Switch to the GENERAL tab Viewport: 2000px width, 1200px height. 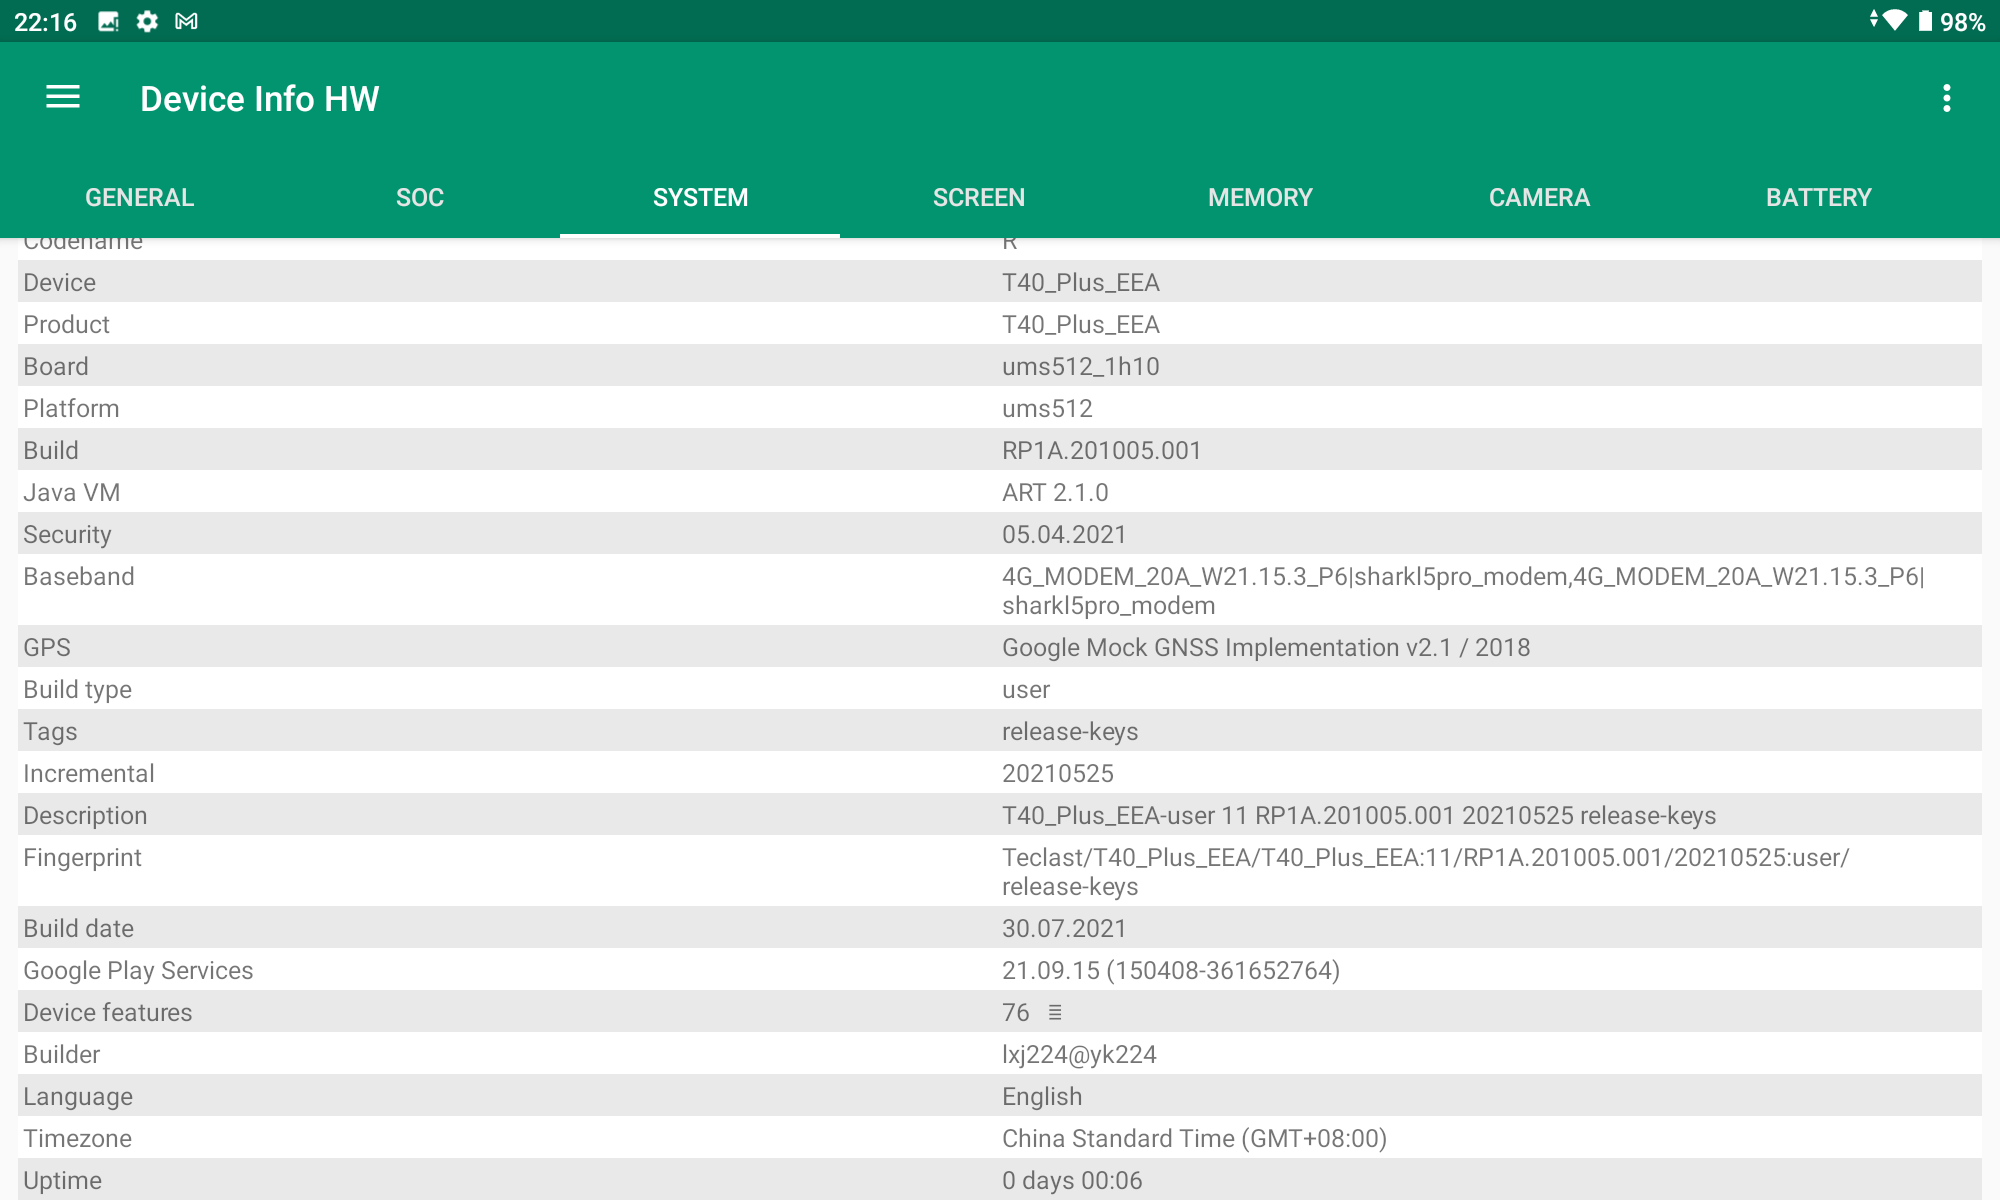140,197
